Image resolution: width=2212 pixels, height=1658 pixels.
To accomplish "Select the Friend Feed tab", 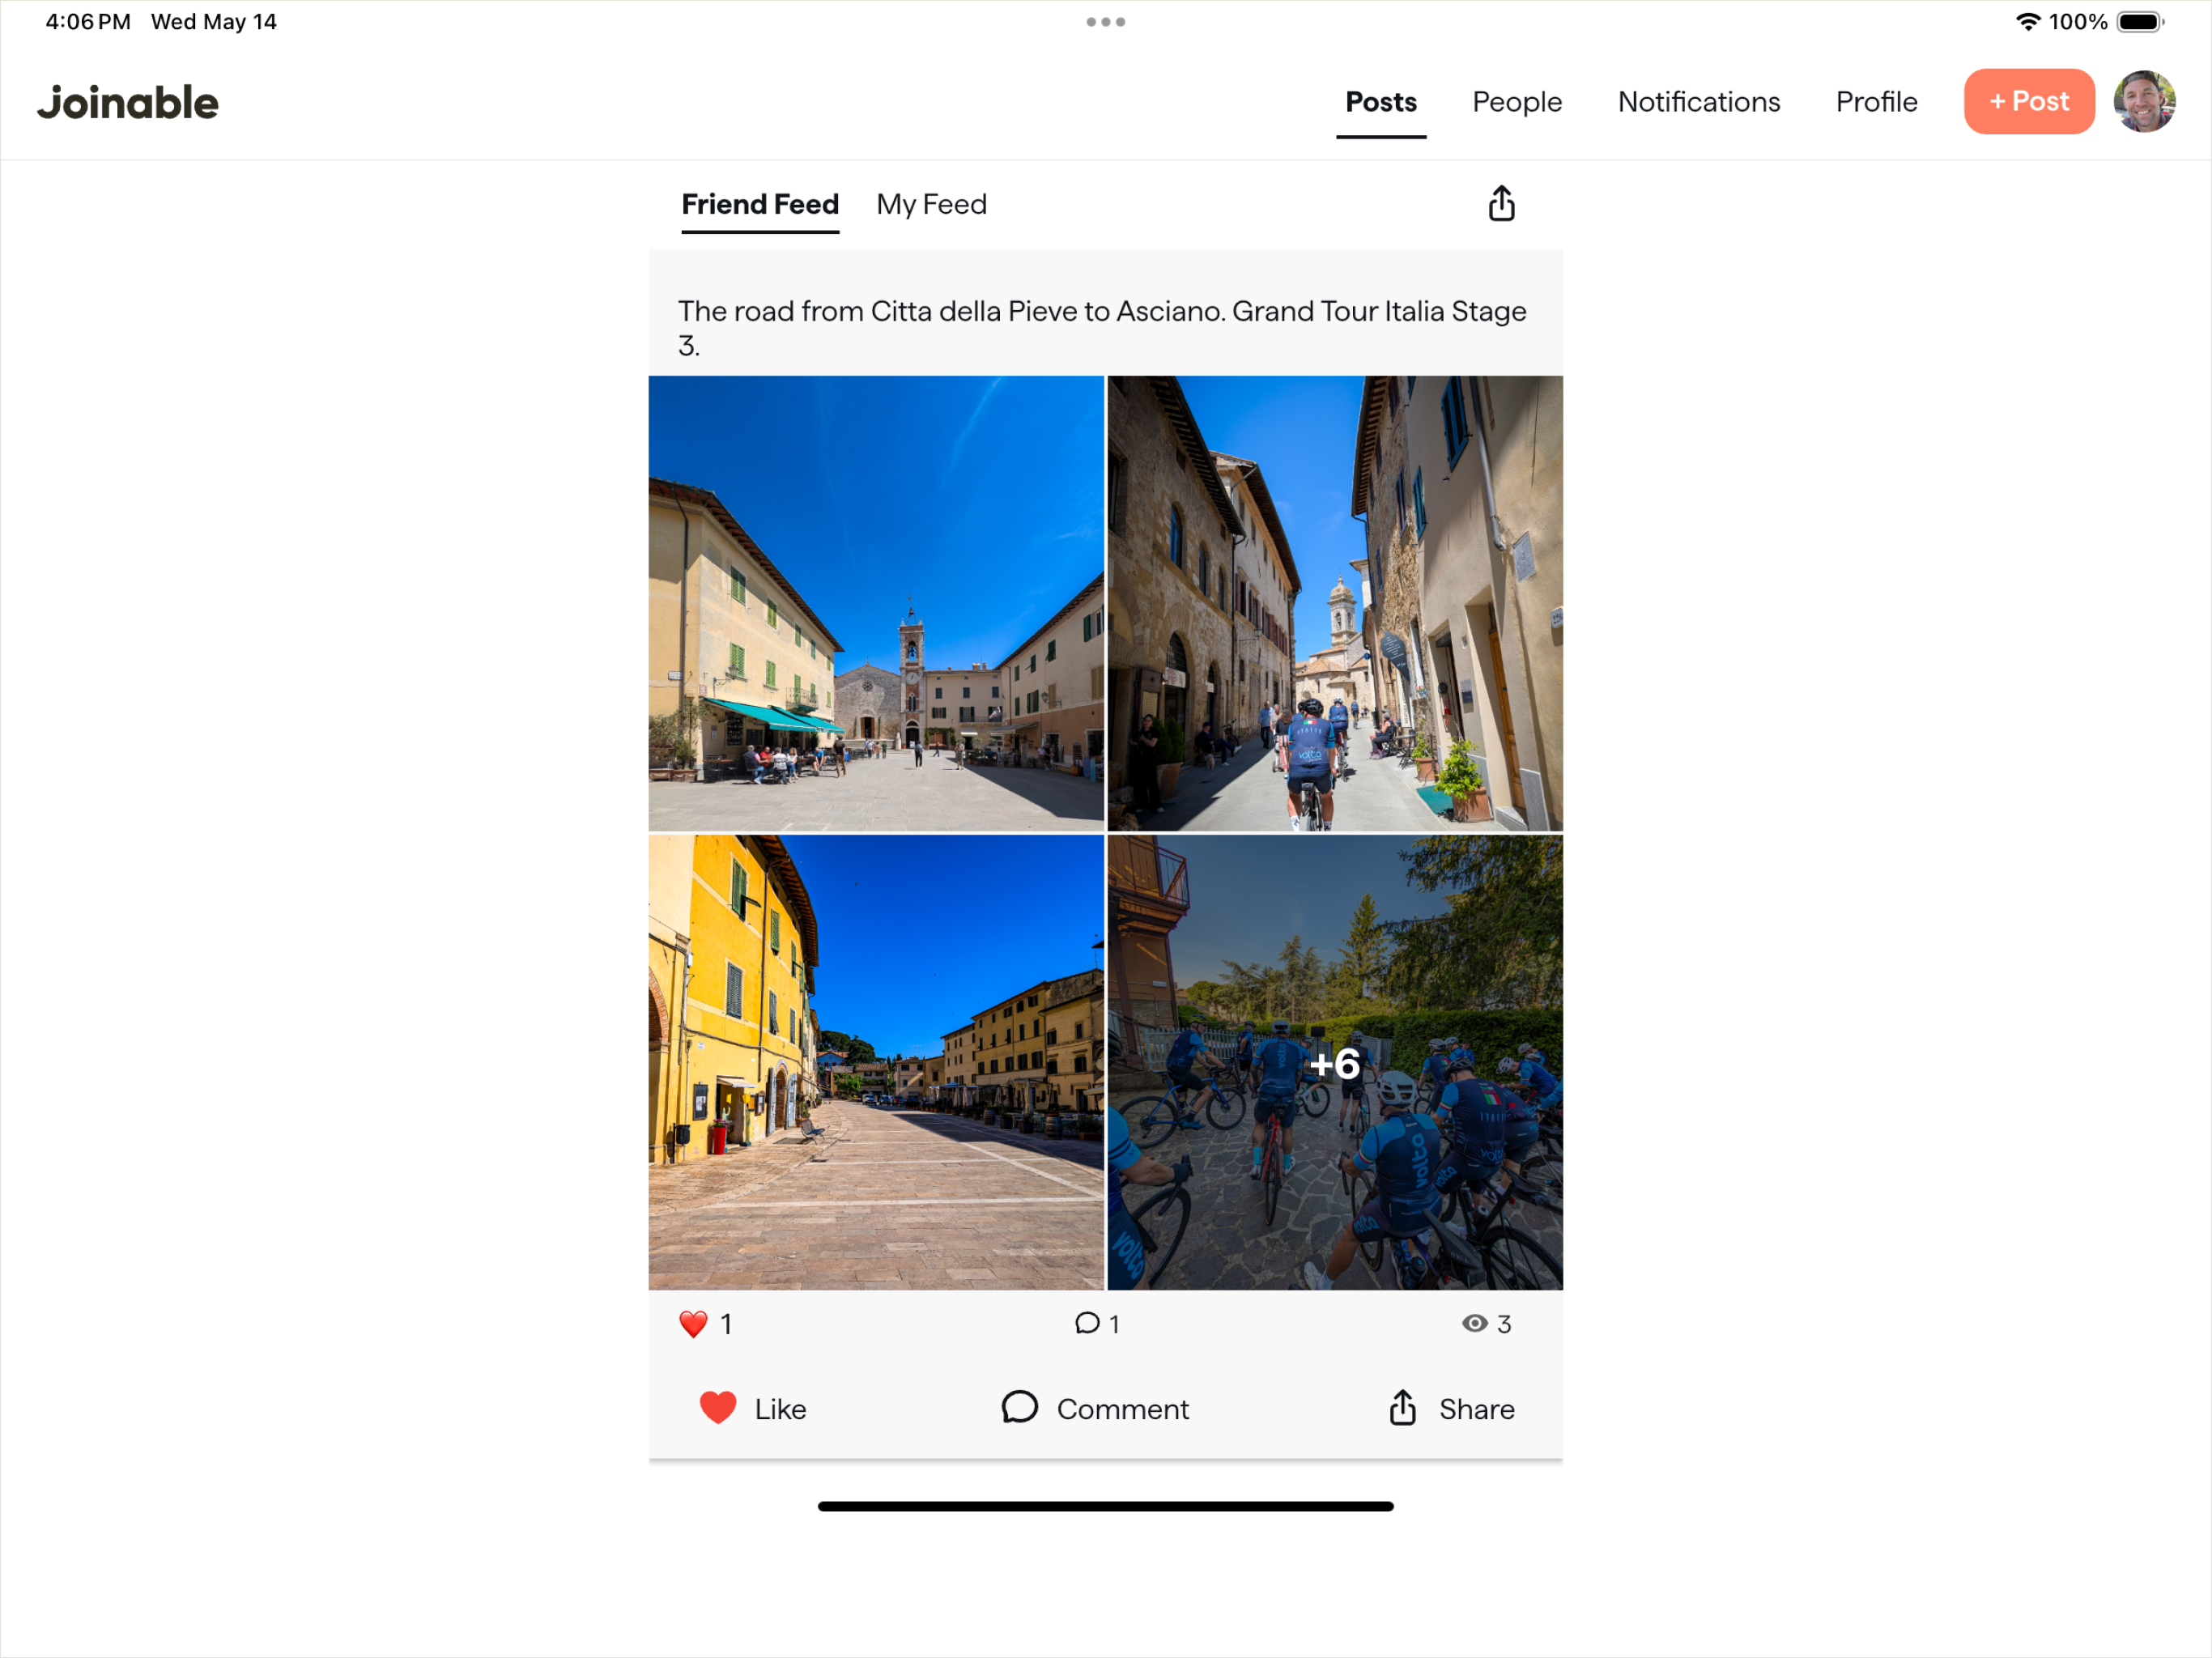I will (760, 205).
